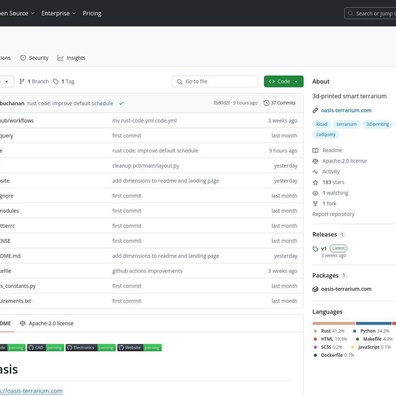Click the Readme book icon

315,150
